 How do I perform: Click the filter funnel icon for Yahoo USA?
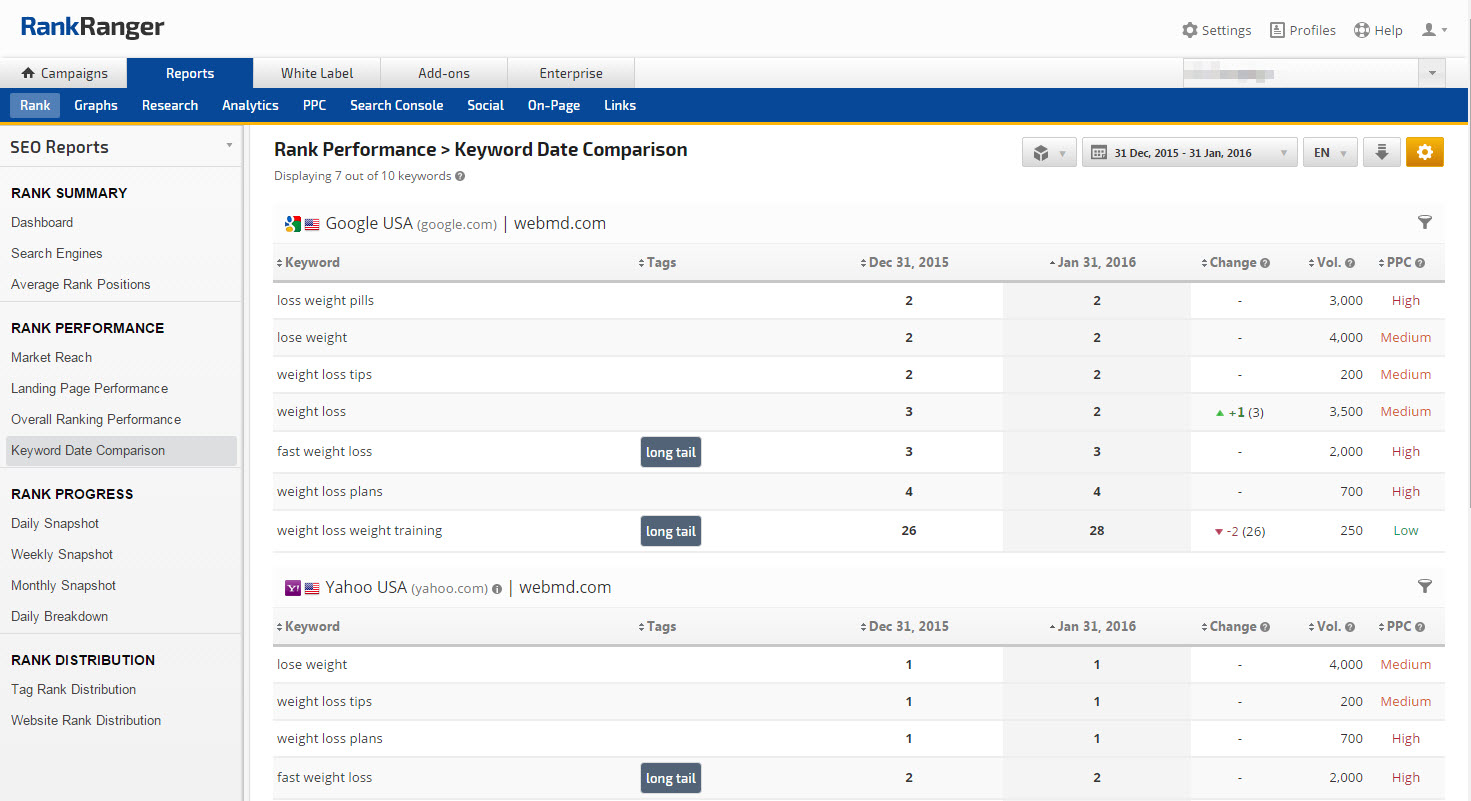tap(1425, 587)
